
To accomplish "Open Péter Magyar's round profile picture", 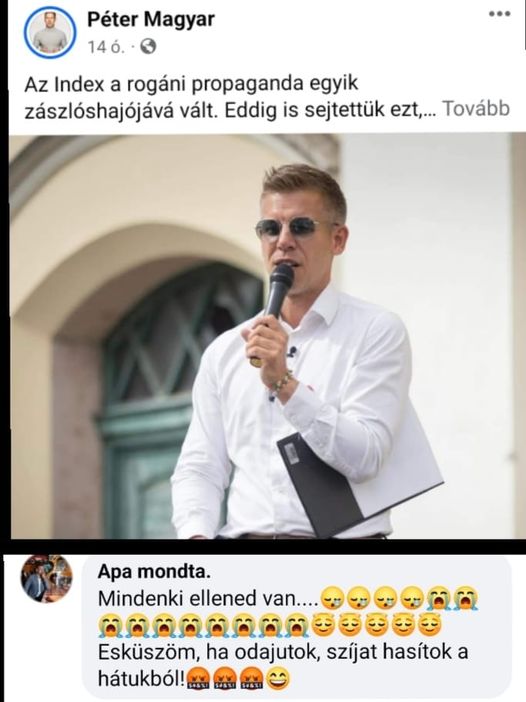I will [x=50, y=31].
